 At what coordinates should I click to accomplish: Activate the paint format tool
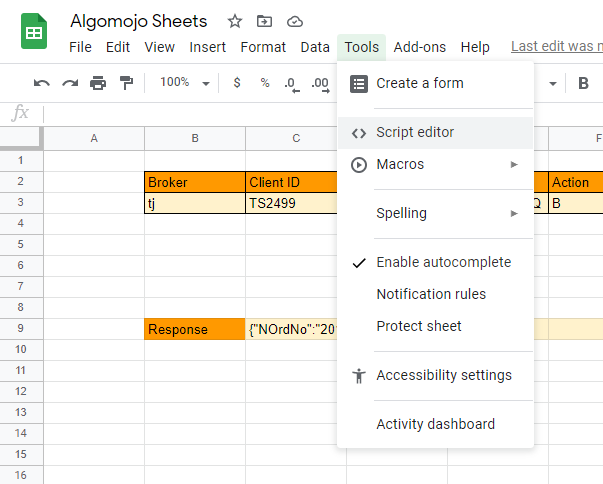click(126, 83)
